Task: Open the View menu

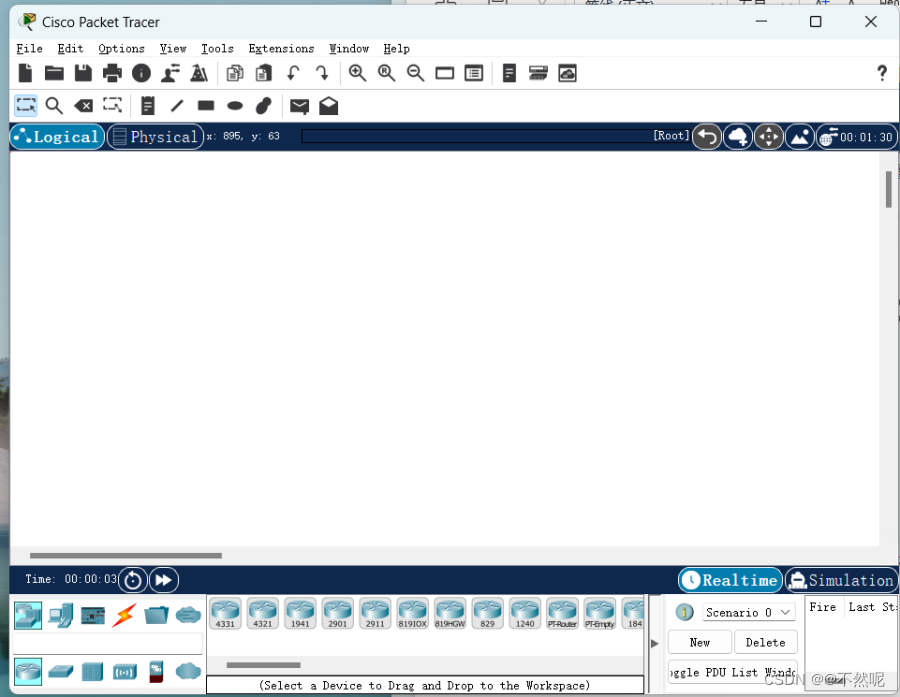Action: 173,48
